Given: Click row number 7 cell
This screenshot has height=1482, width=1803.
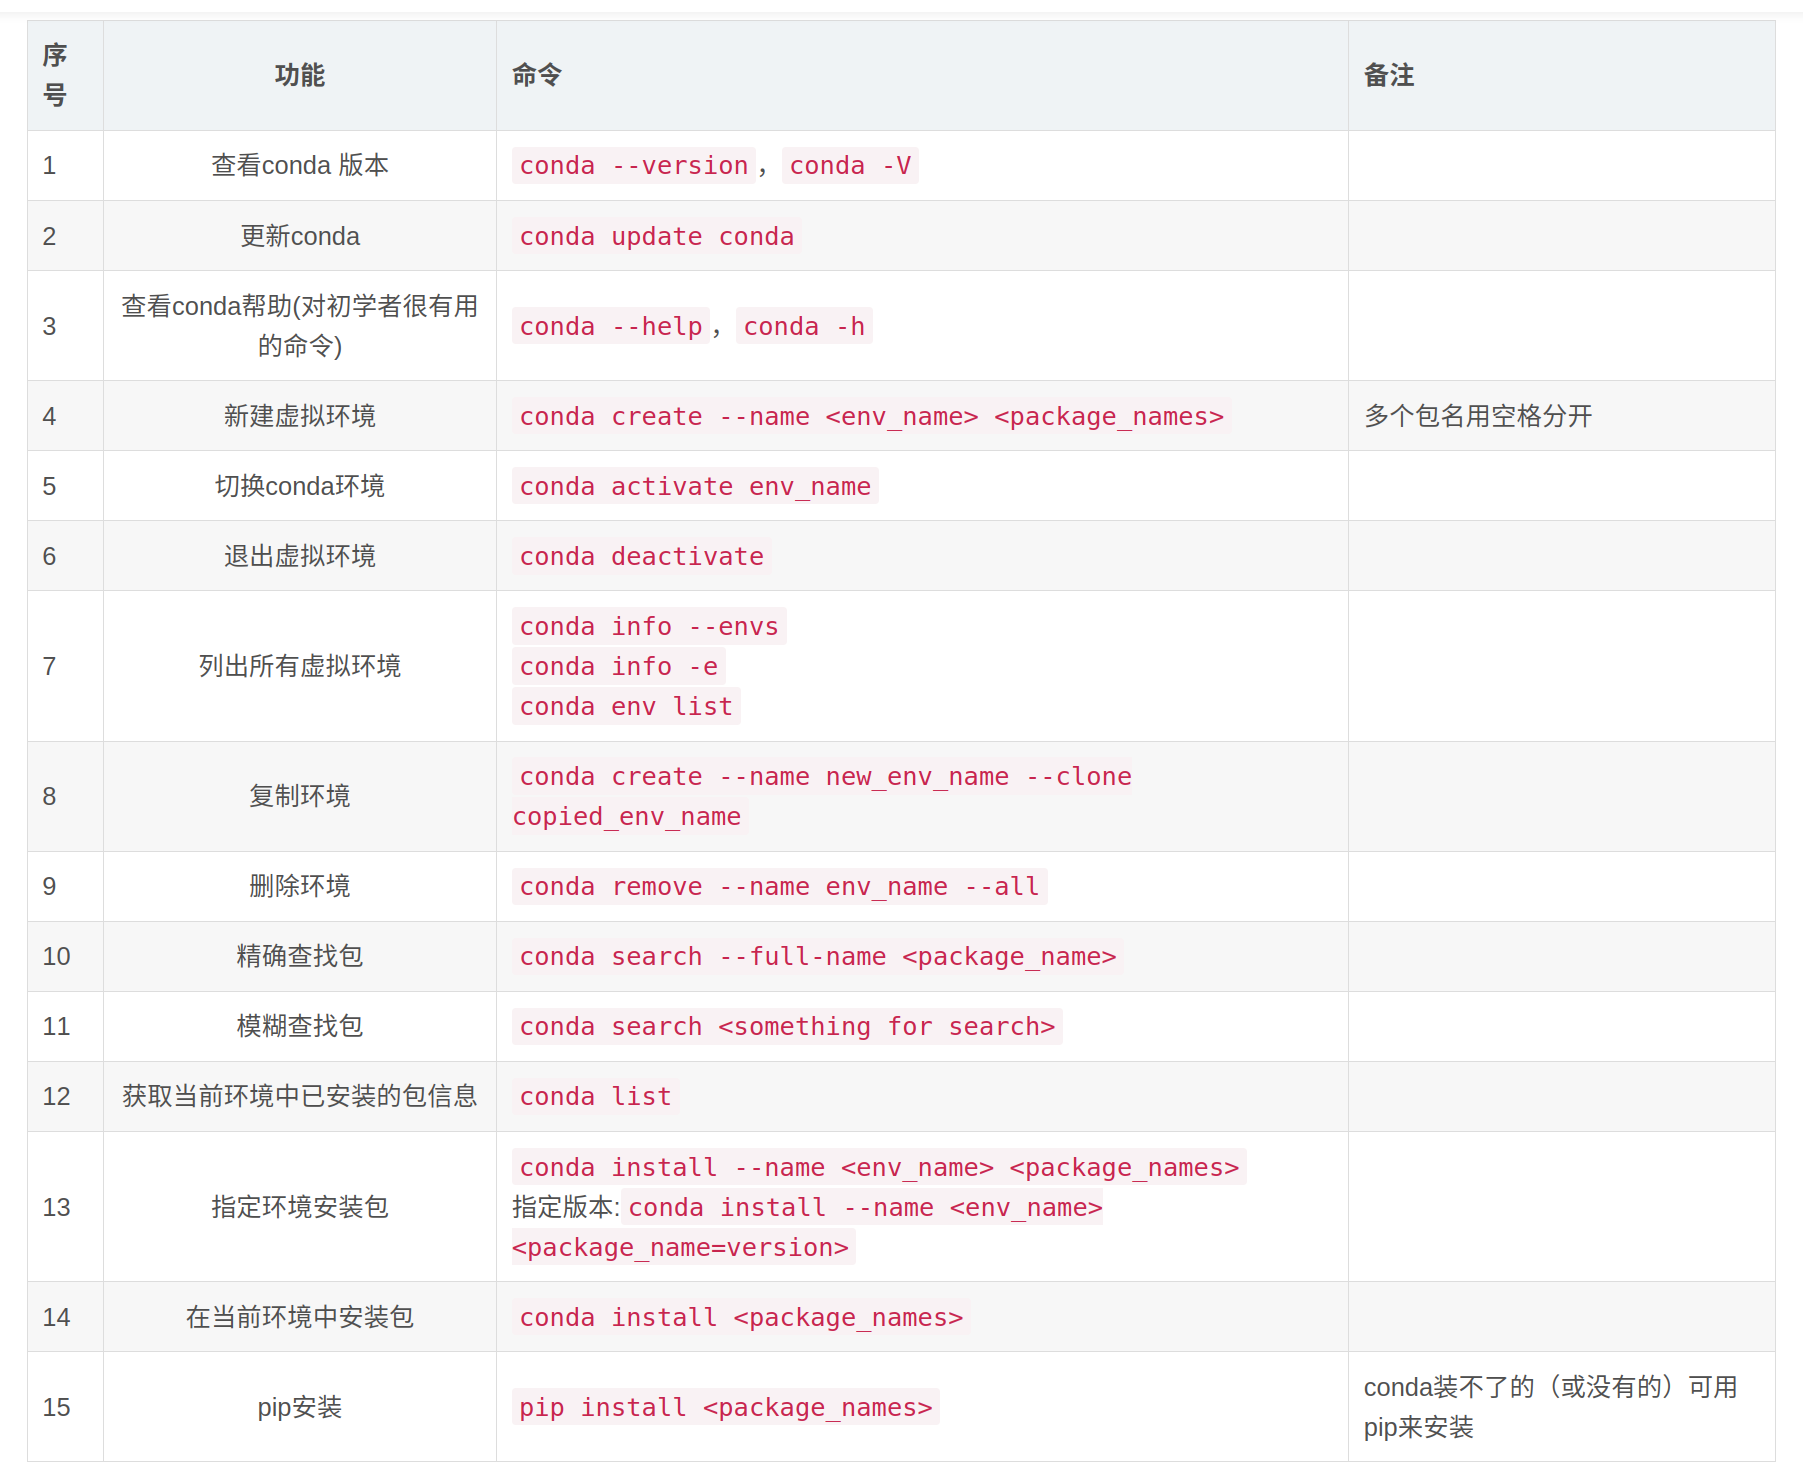Looking at the screenshot, I should pyautogui.click(x=65, y=666).
